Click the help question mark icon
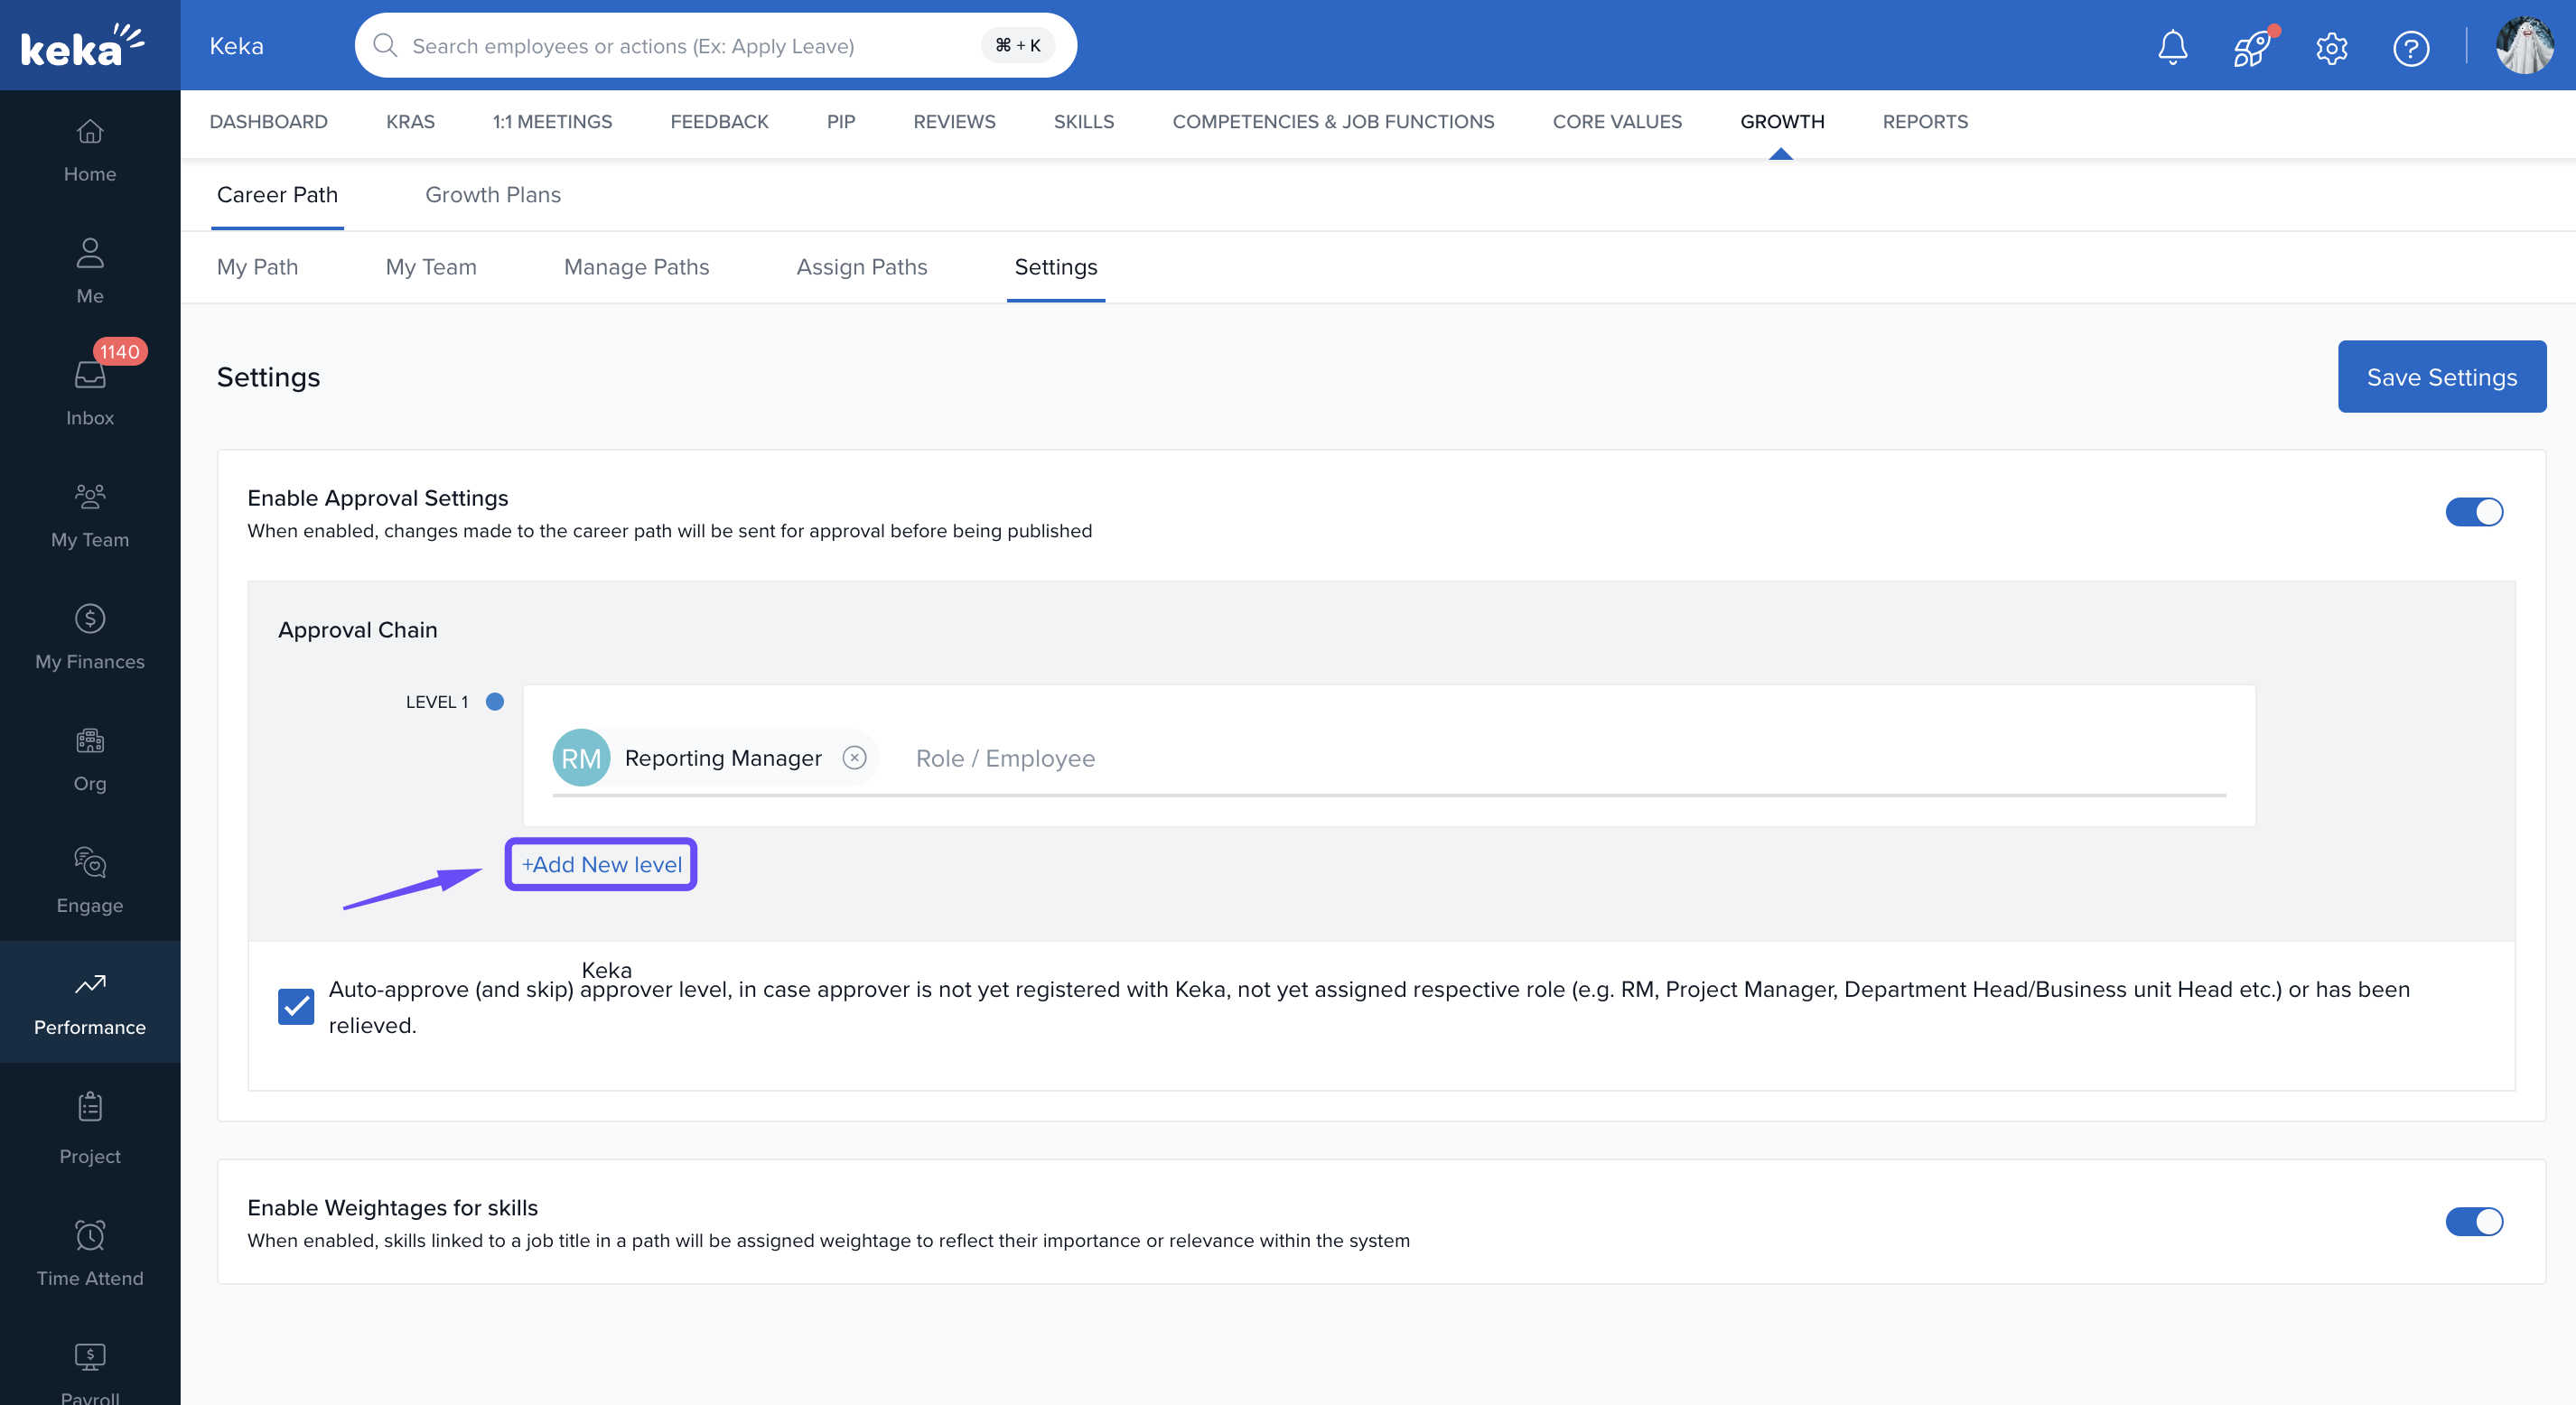 point(2410,47)
